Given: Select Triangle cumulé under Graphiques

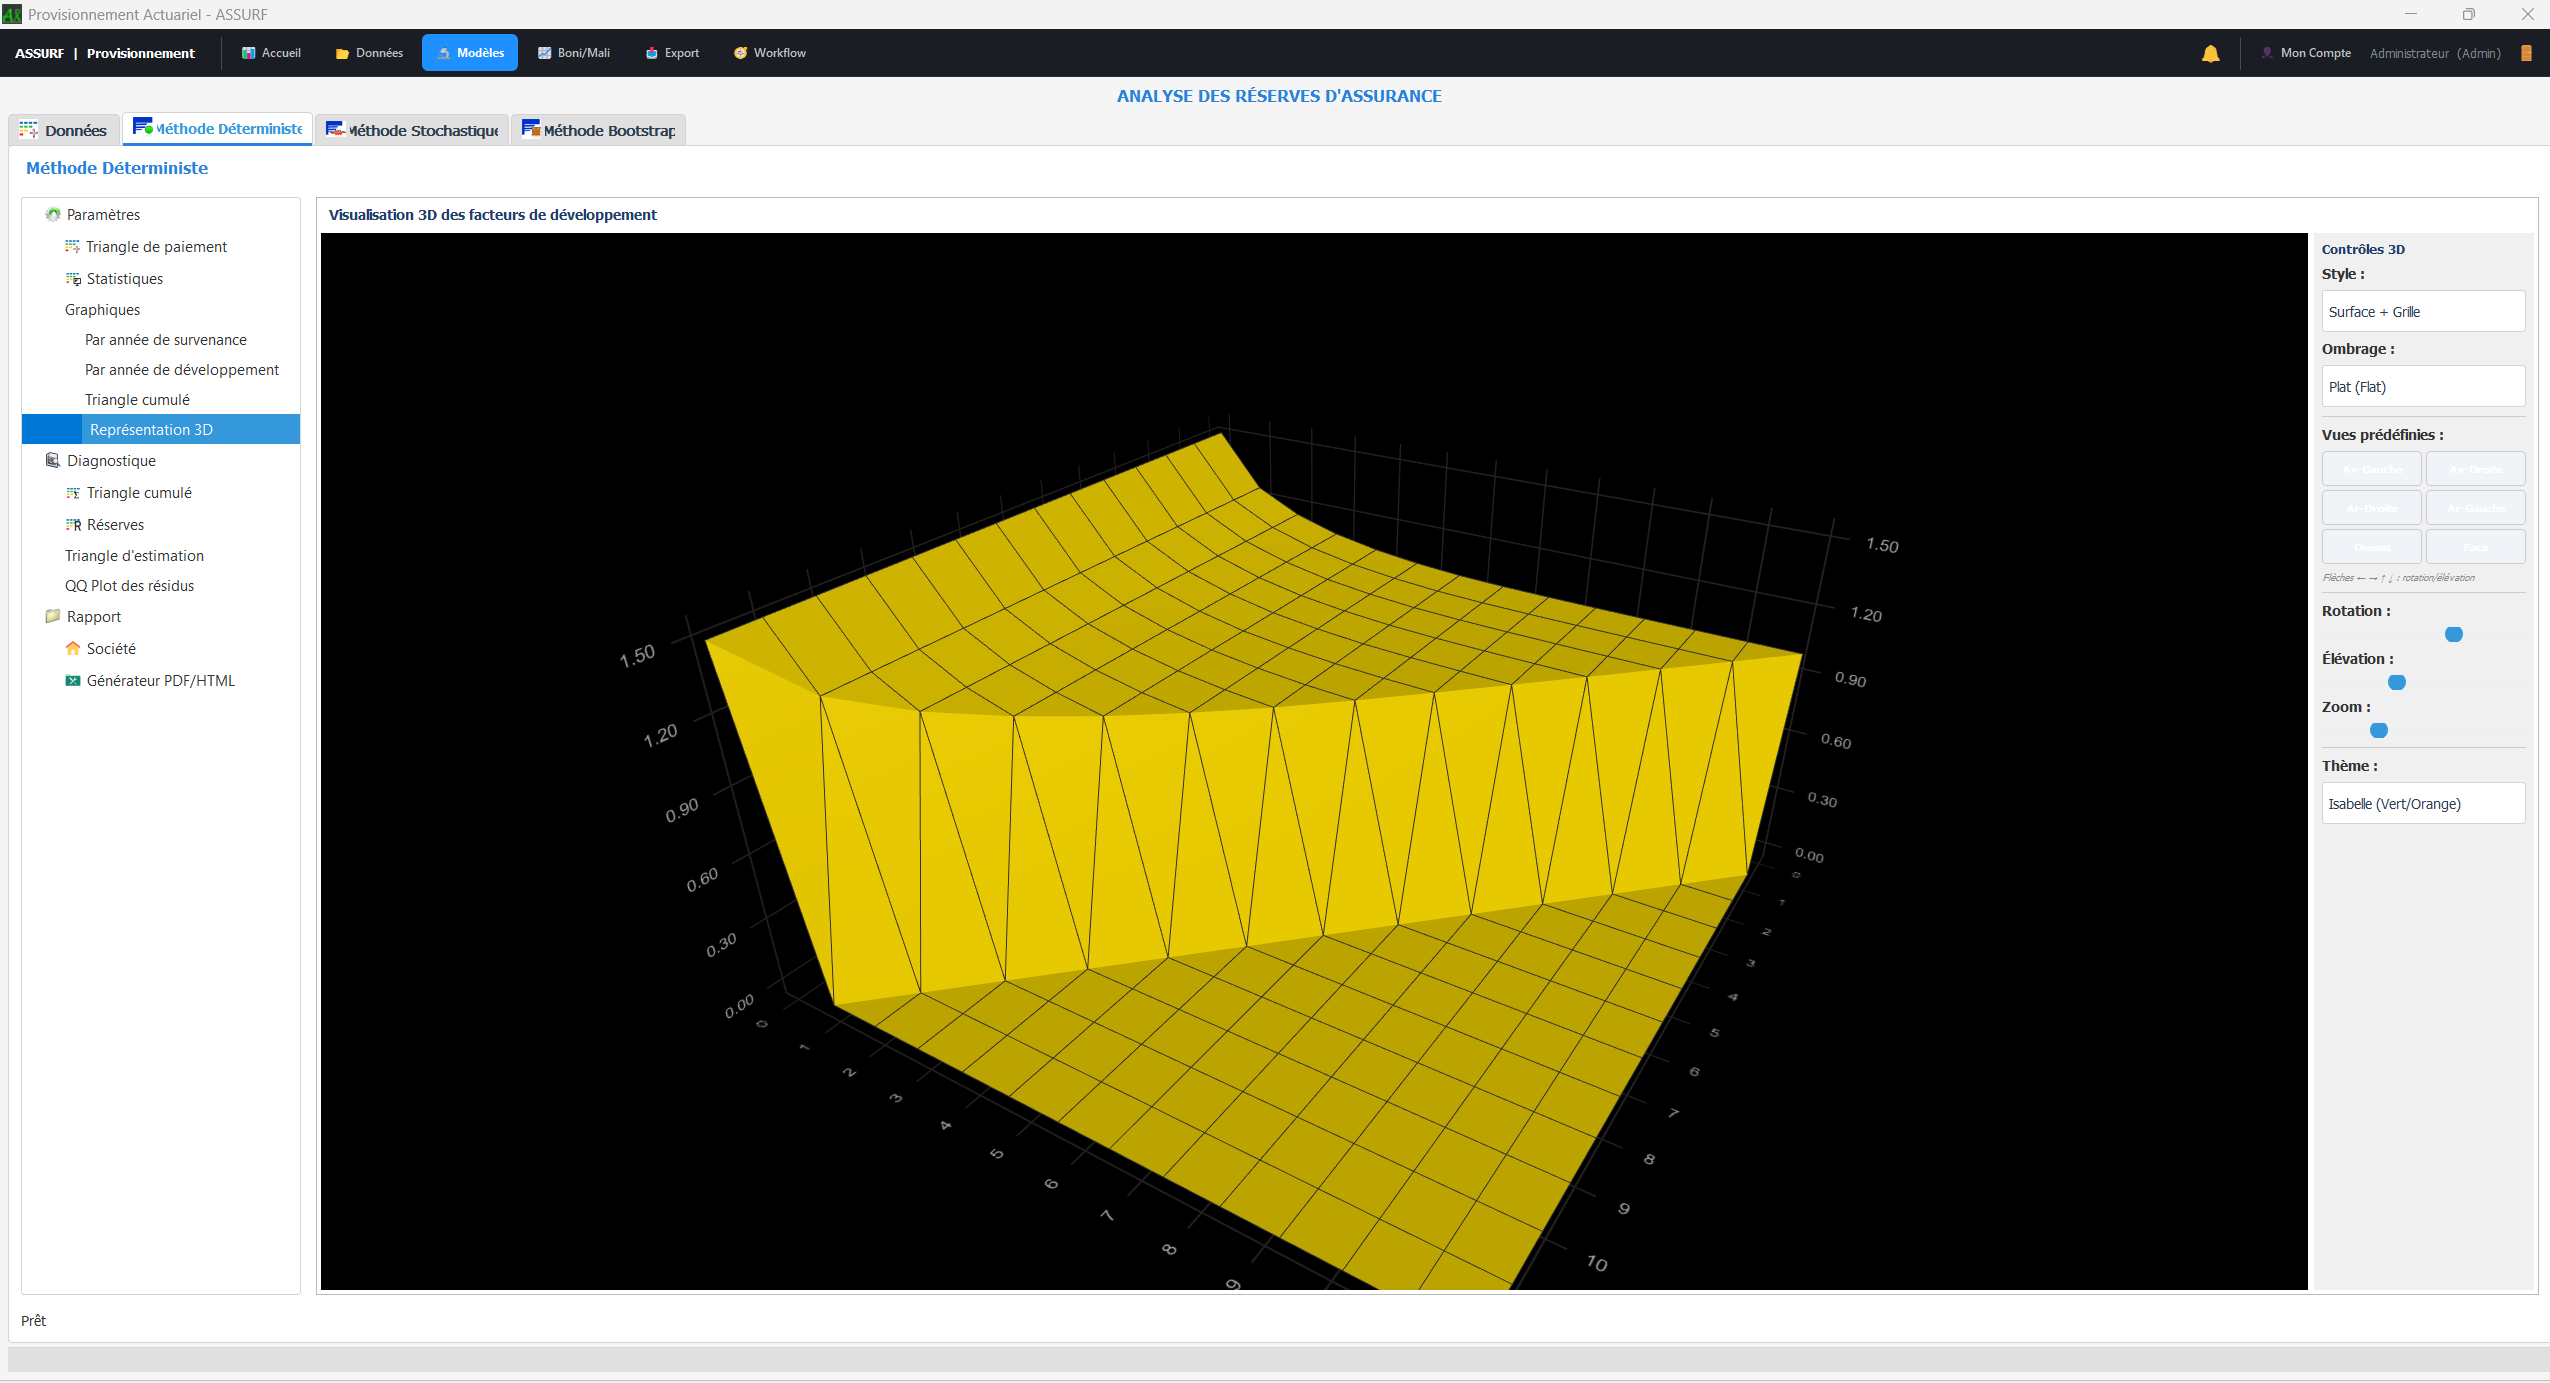Looking at the screenshot, I should (137, 399).
